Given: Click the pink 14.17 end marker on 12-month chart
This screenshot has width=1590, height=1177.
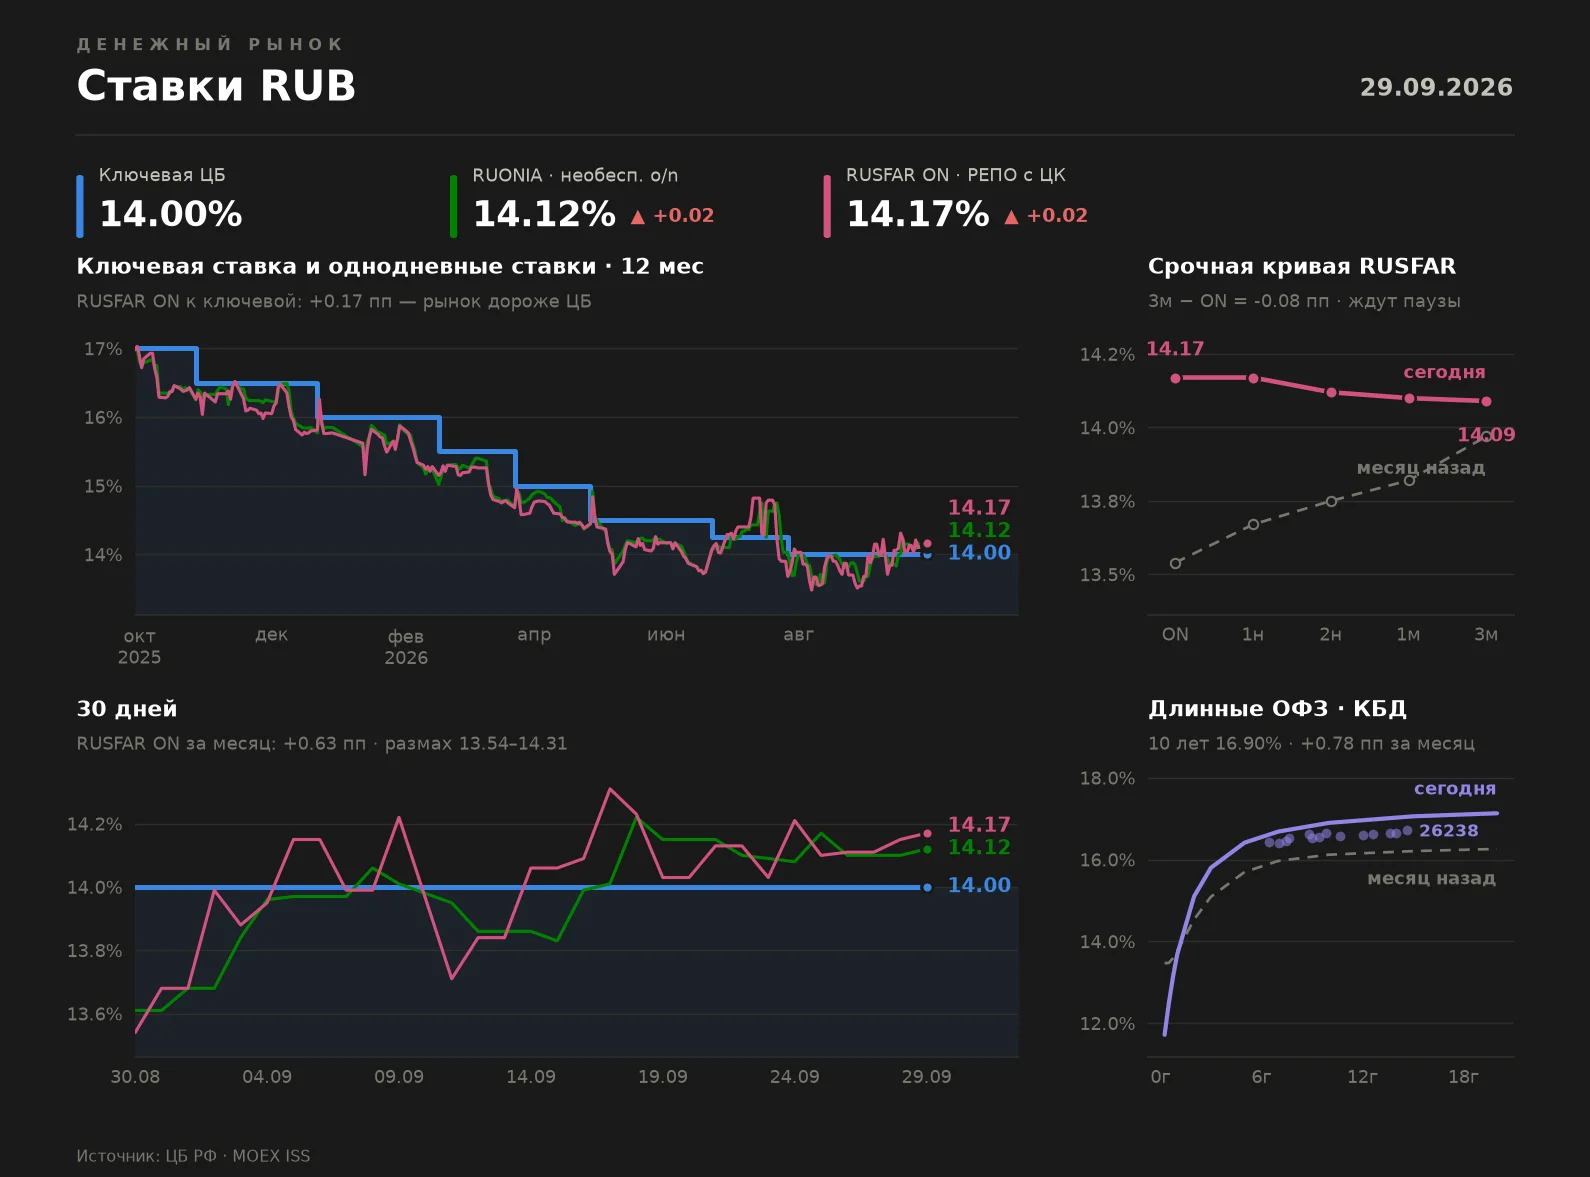Looking at the screenshot, I should pyautogui.click(x=927, y=544).
